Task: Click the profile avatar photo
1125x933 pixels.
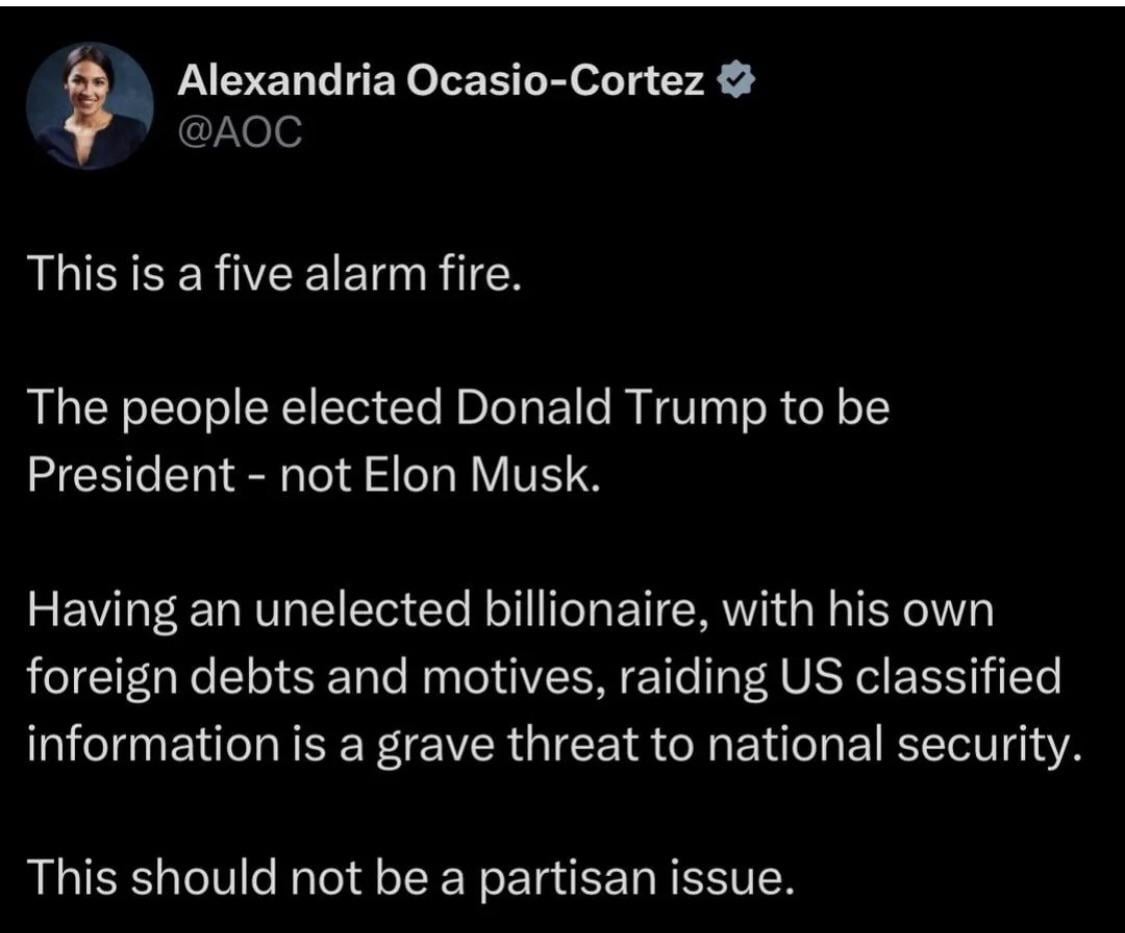Action: click(89, 107)
